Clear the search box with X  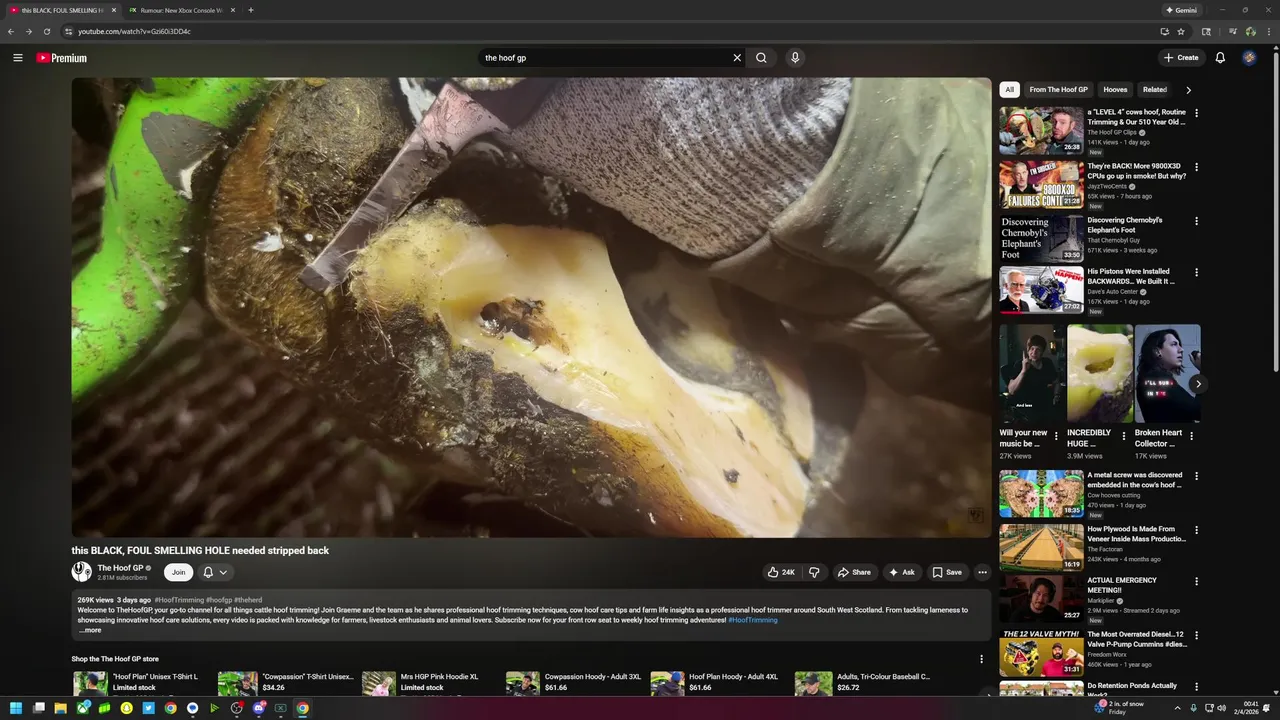pos(737,58)
